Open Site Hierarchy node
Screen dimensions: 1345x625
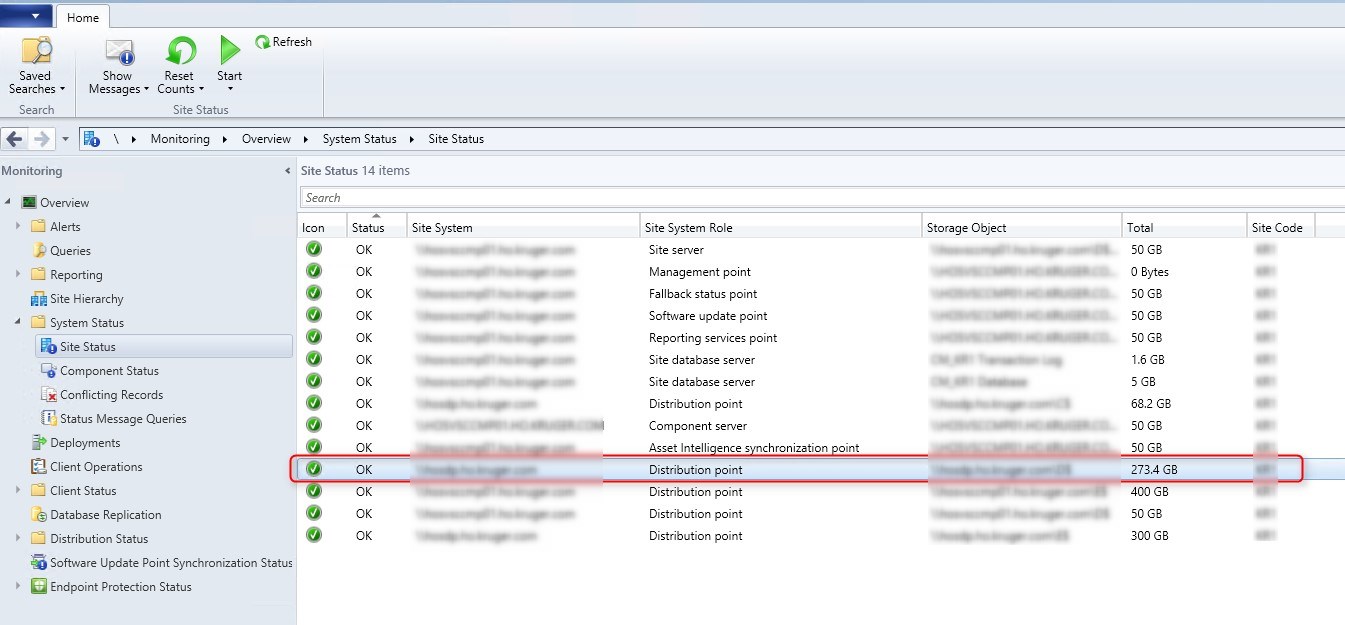[86, 299]
